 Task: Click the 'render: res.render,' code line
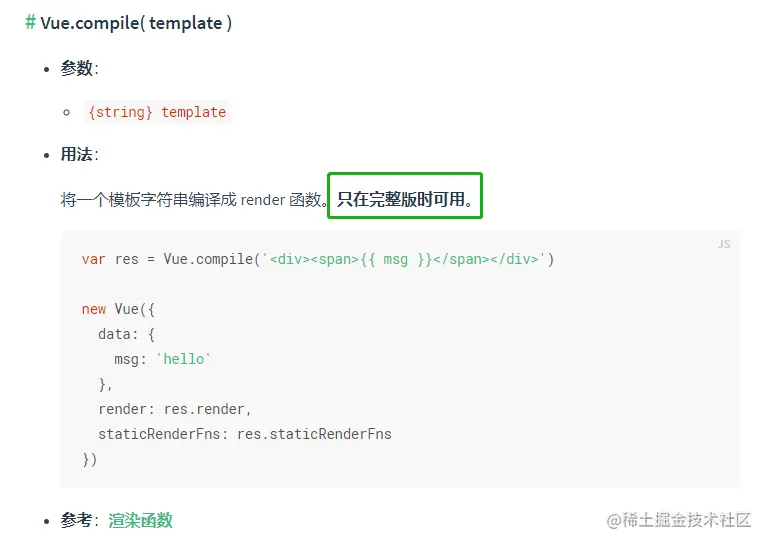174,409
